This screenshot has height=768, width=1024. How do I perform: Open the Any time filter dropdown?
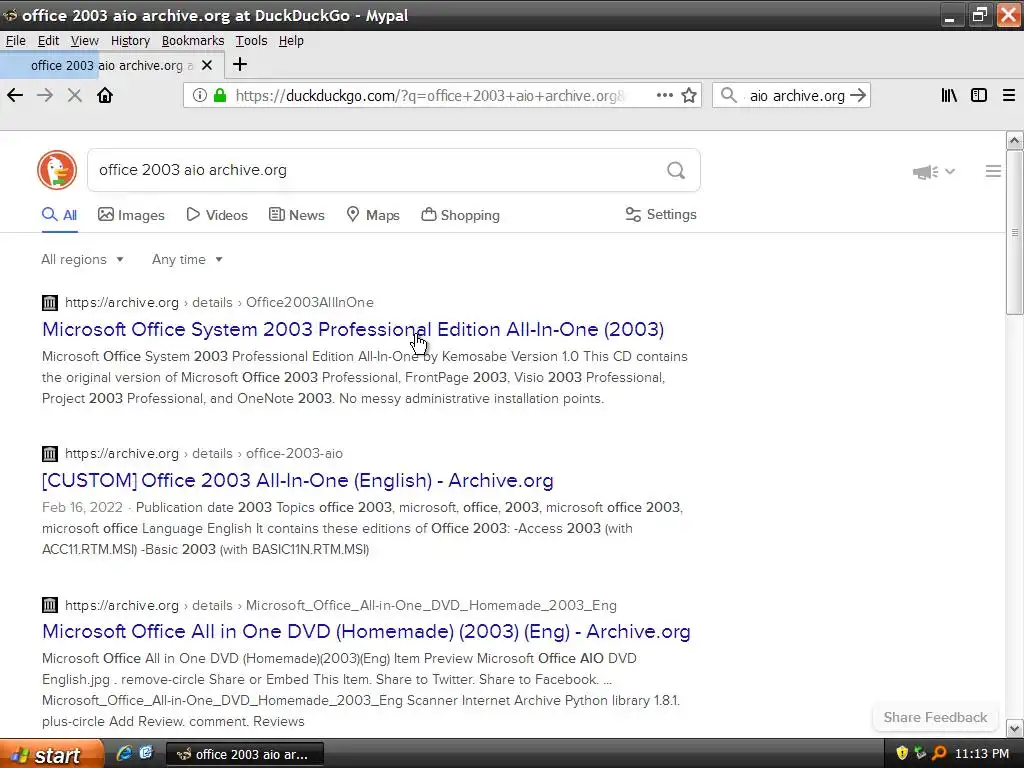[x=187, y=259]
